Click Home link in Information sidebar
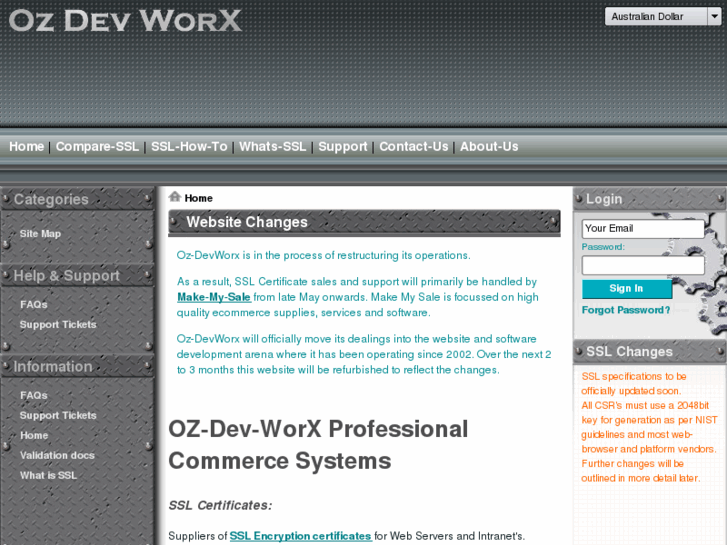The image size is (727, 545). click(34, 436)
